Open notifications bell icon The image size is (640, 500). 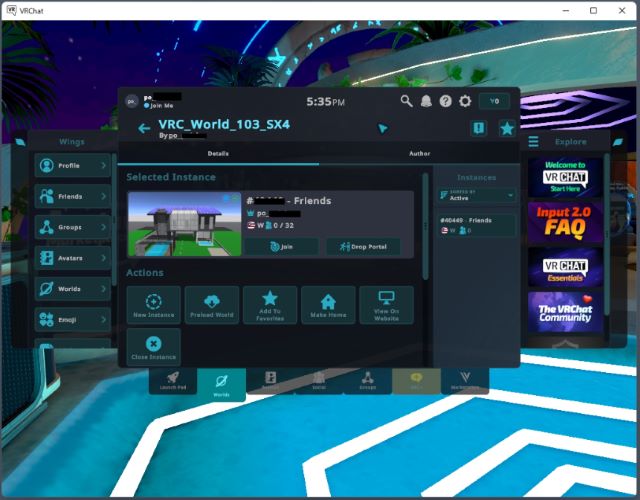pyautogui.click(x=426, y=101)
